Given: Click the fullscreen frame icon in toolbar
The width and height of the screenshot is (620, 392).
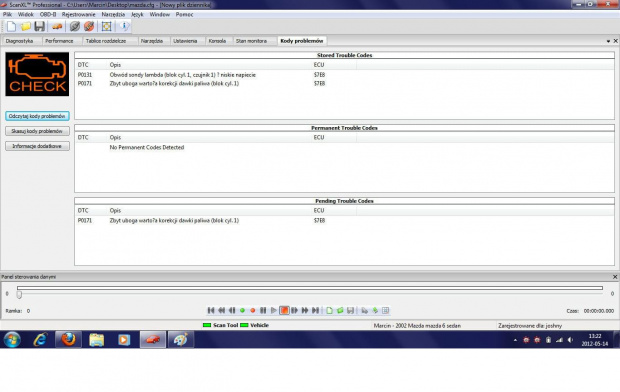Looking at the screenshot, I should [x=106, y=27].
